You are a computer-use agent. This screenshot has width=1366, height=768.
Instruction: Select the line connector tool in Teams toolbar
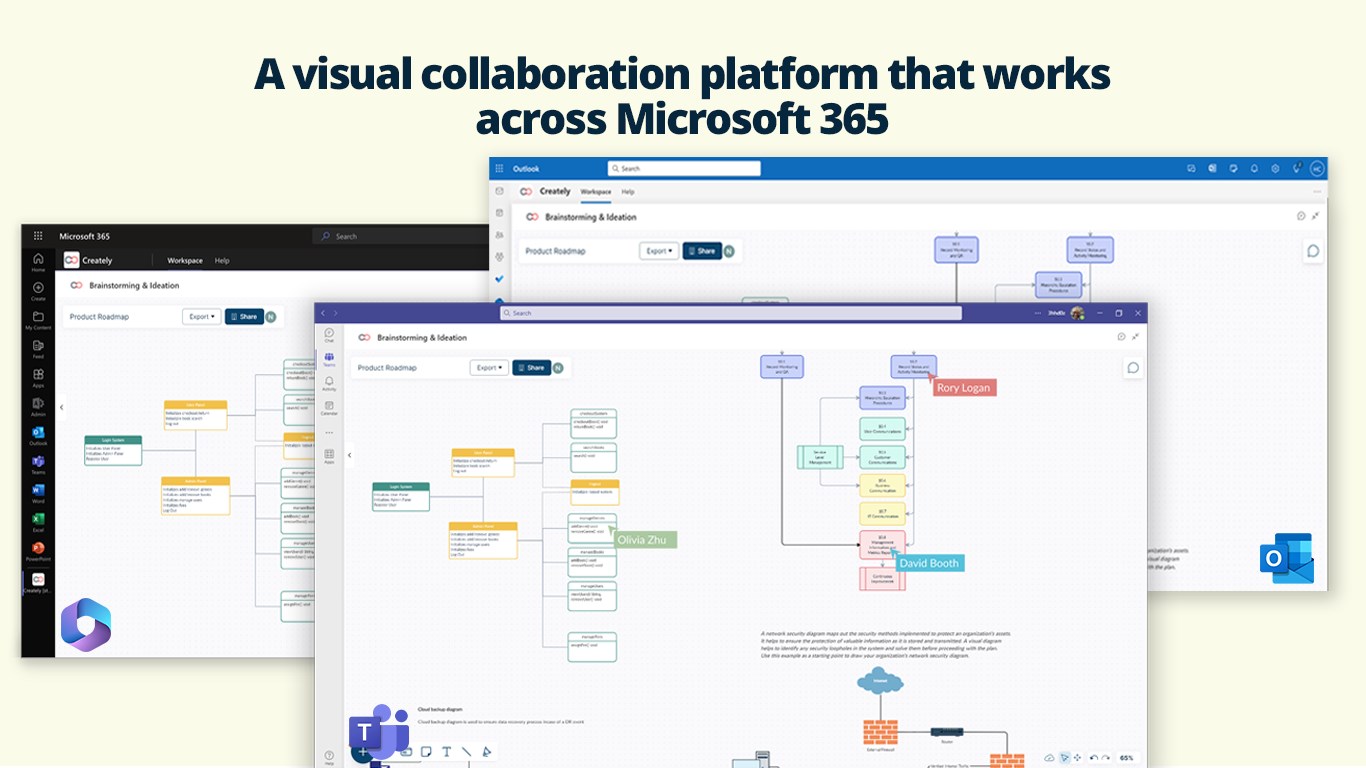pyautogui.click(x=466, y=751)
